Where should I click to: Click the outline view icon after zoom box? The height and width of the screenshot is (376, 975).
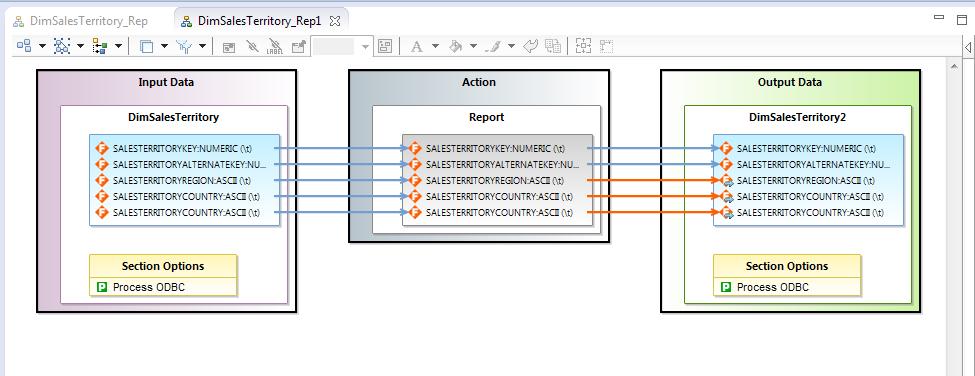(x=386, y=47)
